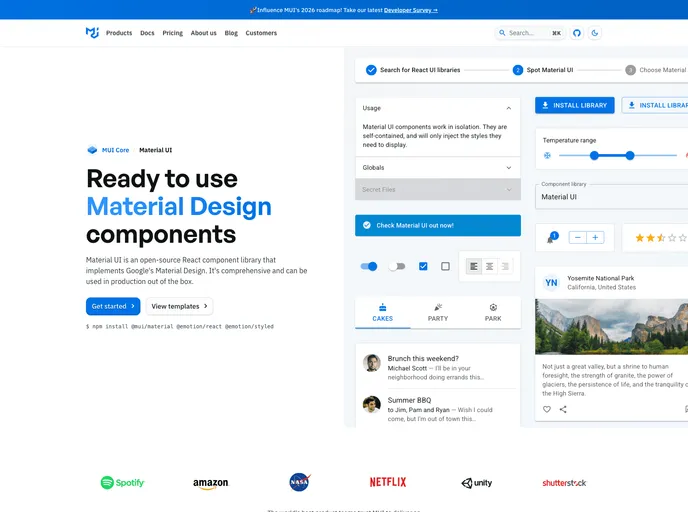Switch to the CAKES tab

point(383,313)
